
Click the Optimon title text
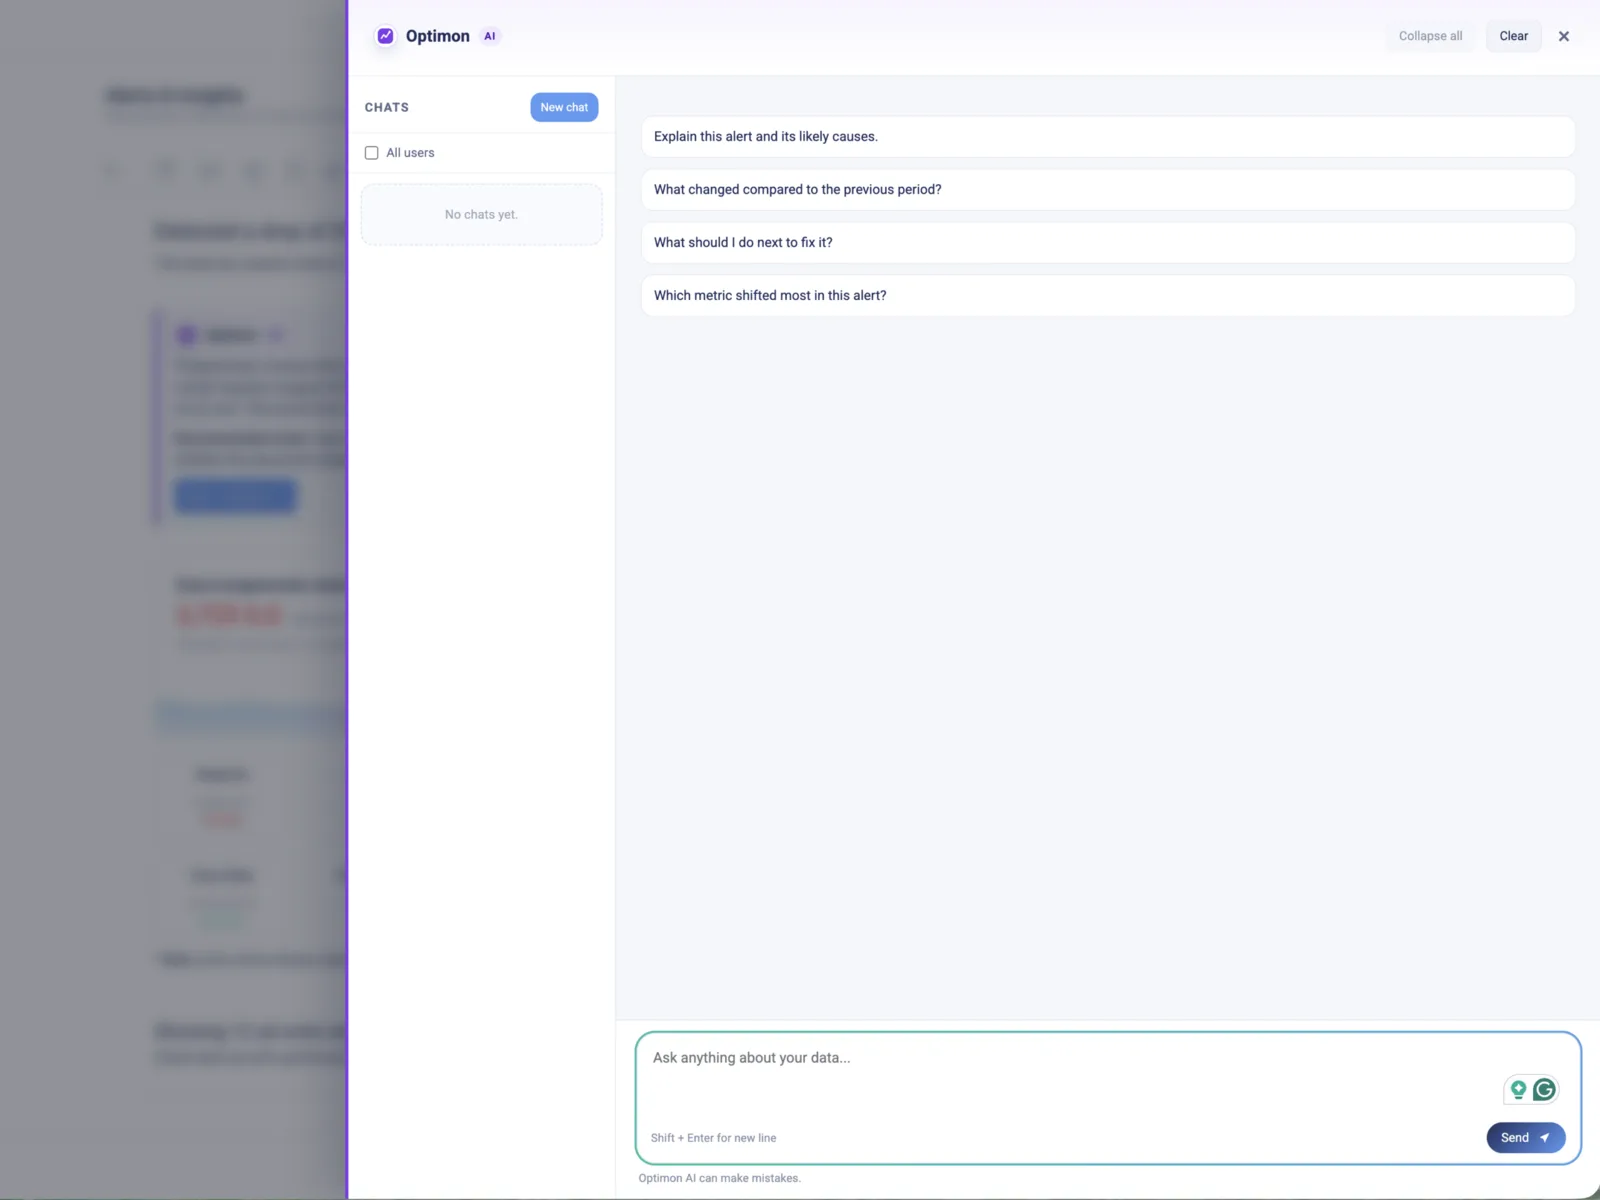438,36
